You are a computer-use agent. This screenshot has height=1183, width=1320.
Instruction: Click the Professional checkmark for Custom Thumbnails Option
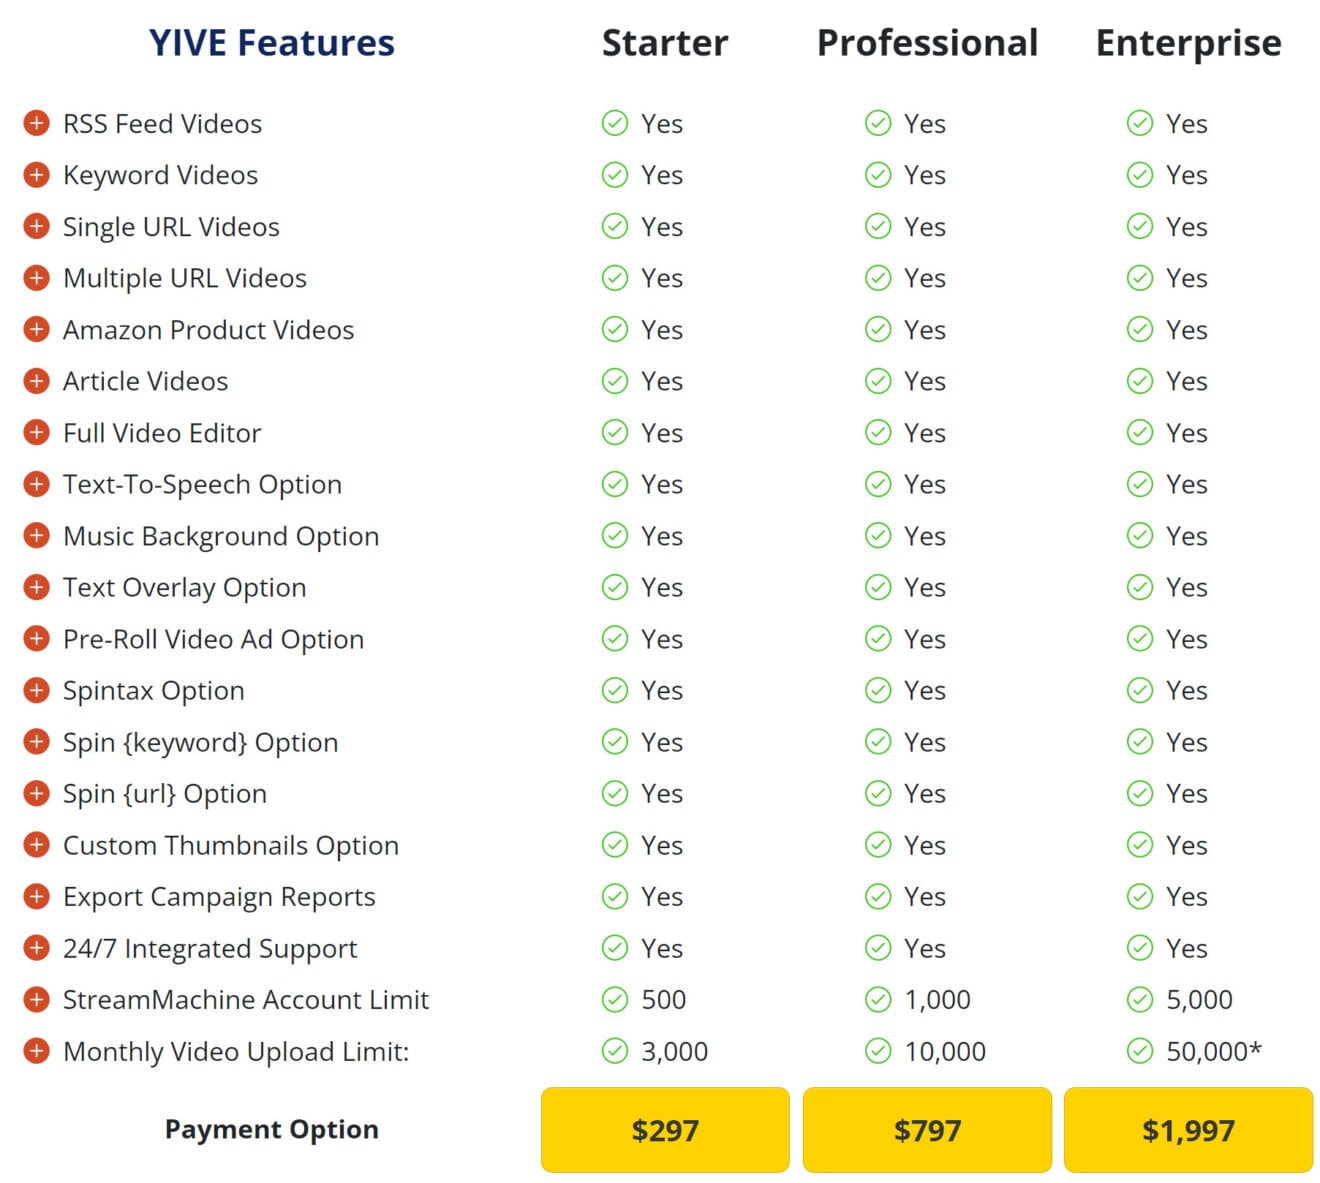tap(878, 845)
